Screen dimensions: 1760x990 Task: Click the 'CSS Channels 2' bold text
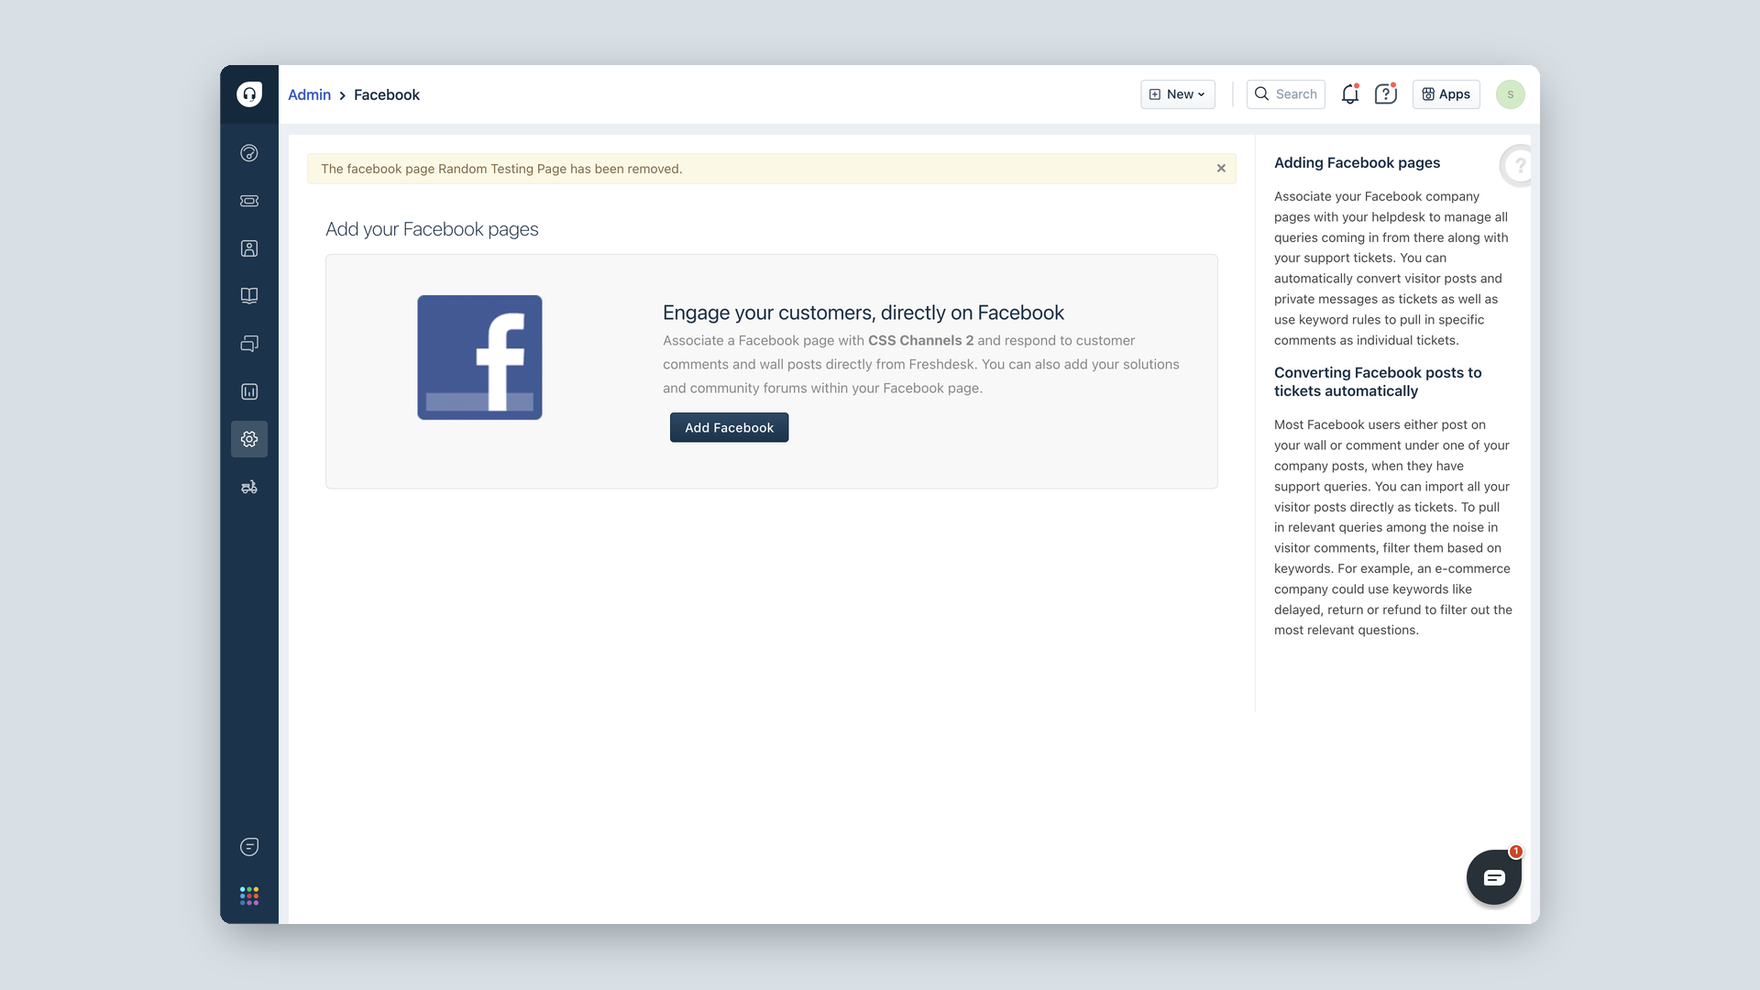(x=921, y=340)
